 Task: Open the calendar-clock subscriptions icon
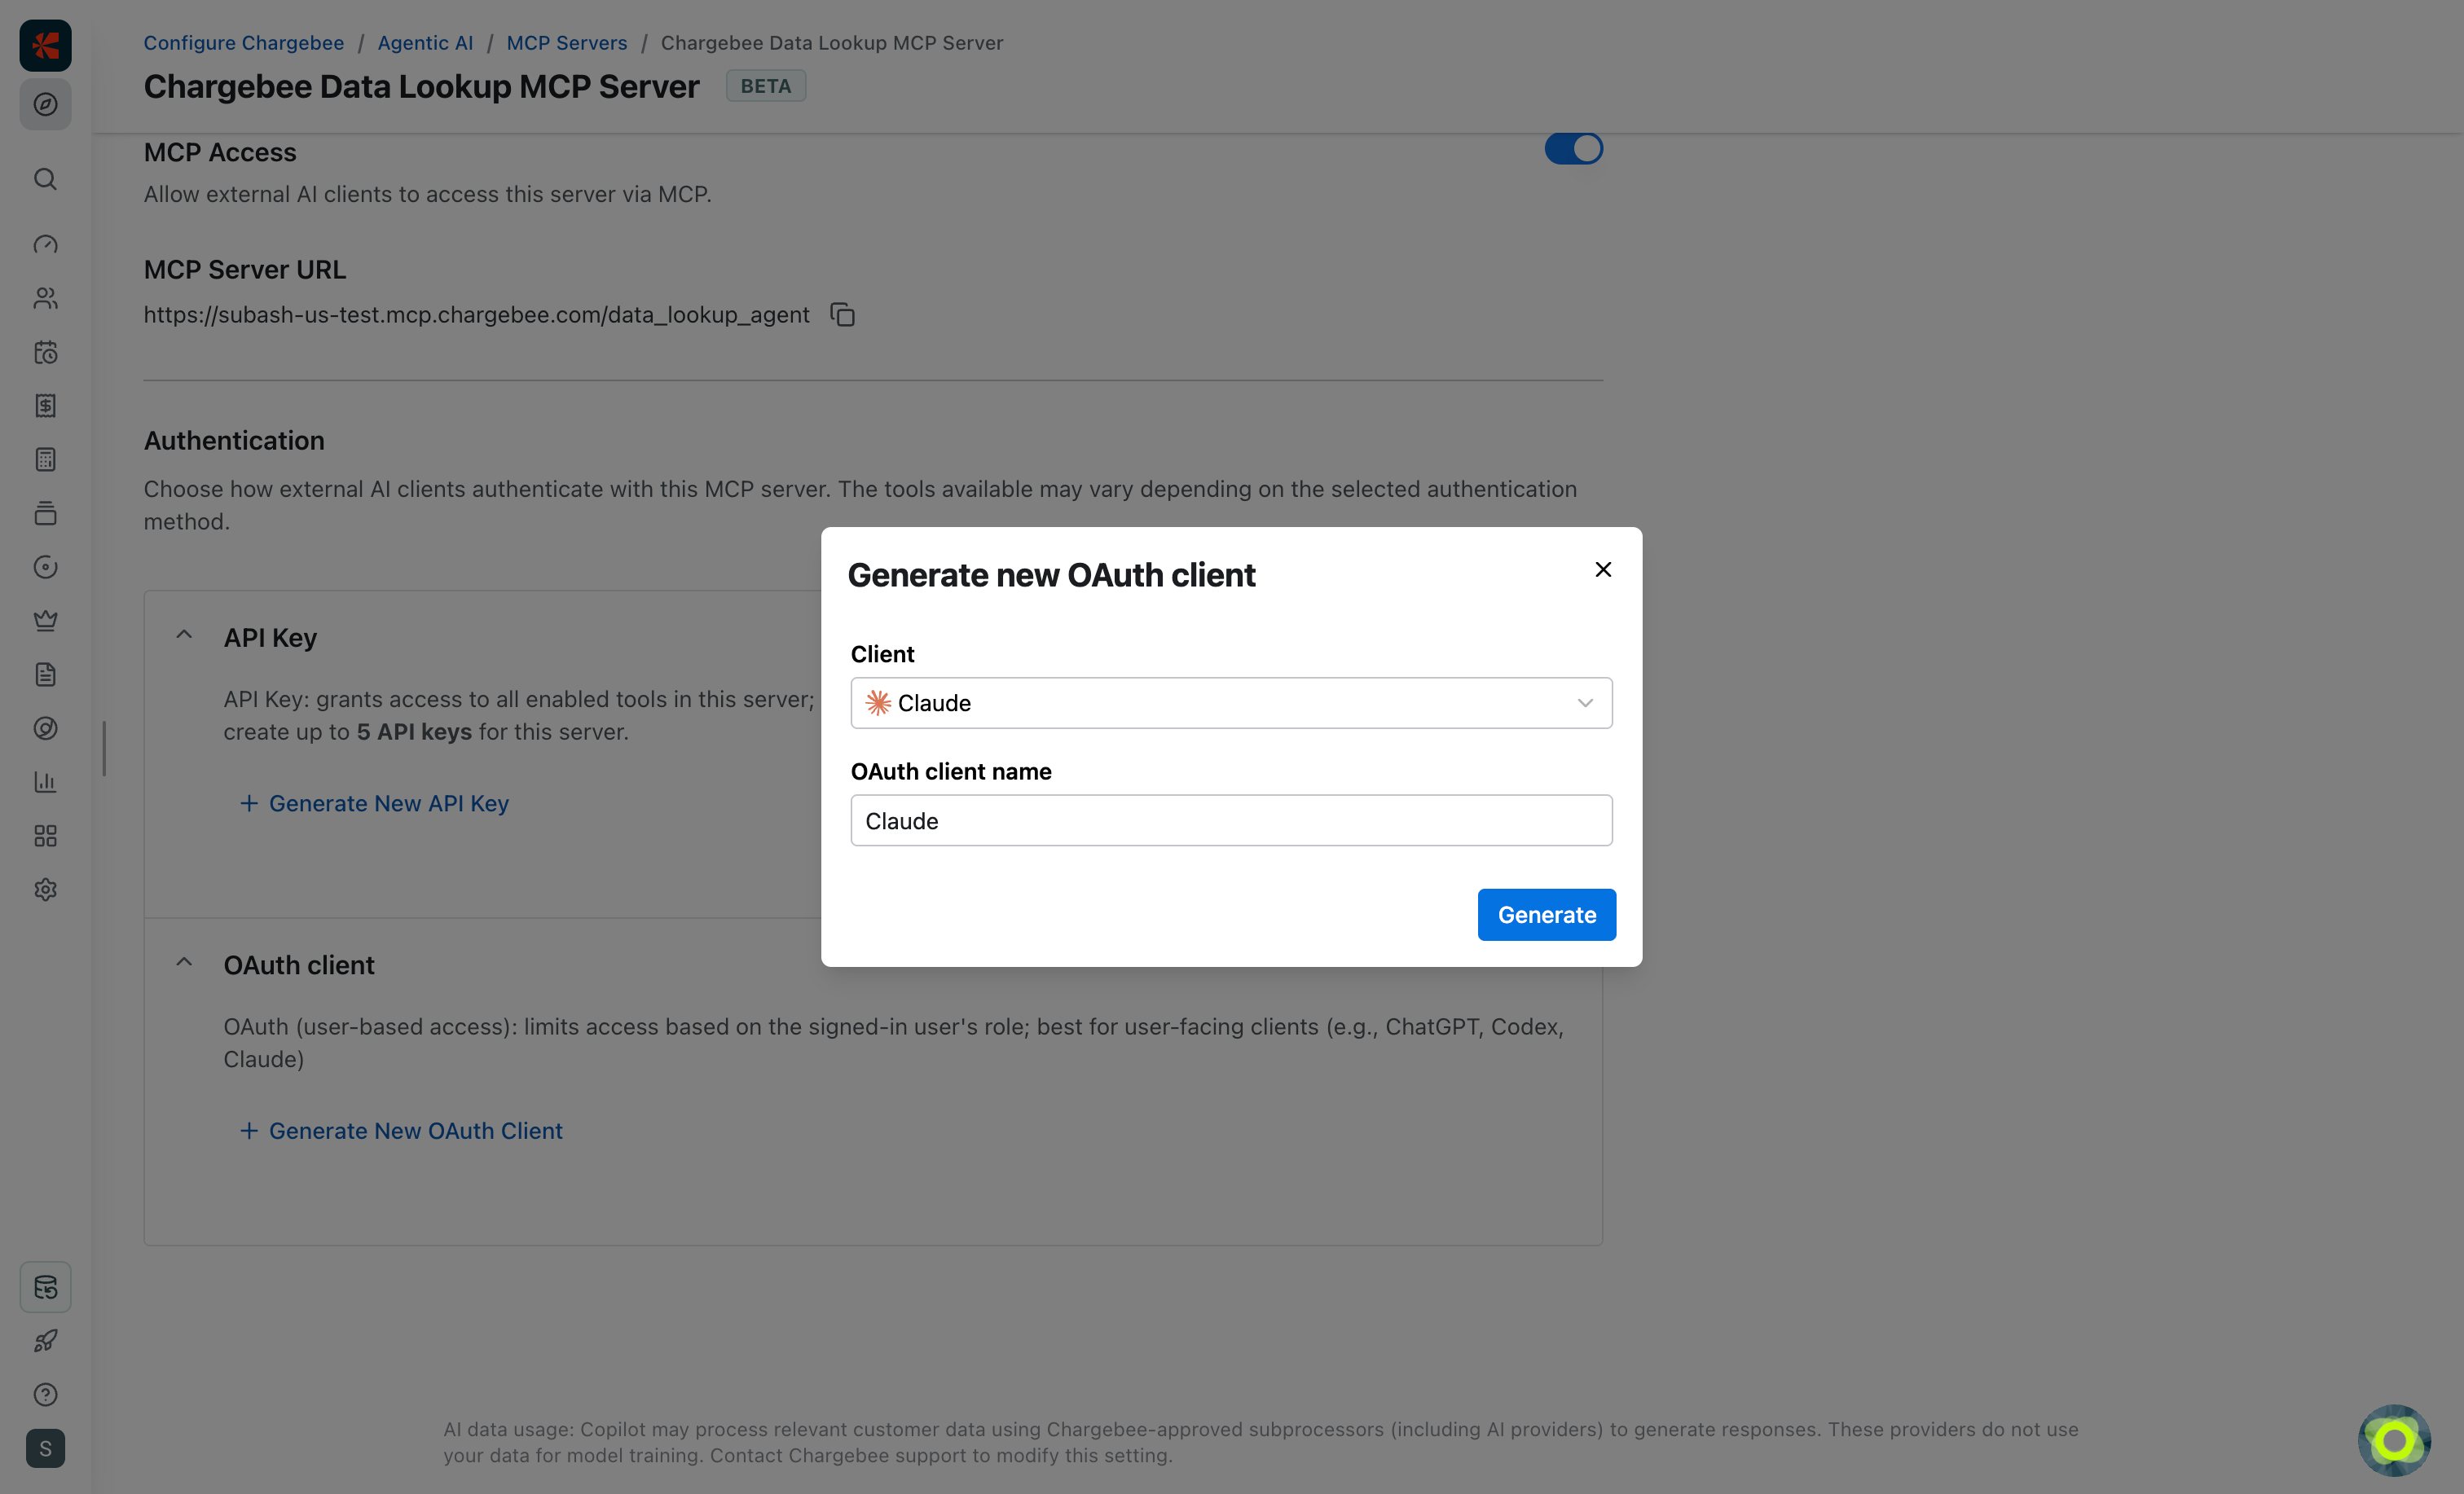(x=45, y=352)
